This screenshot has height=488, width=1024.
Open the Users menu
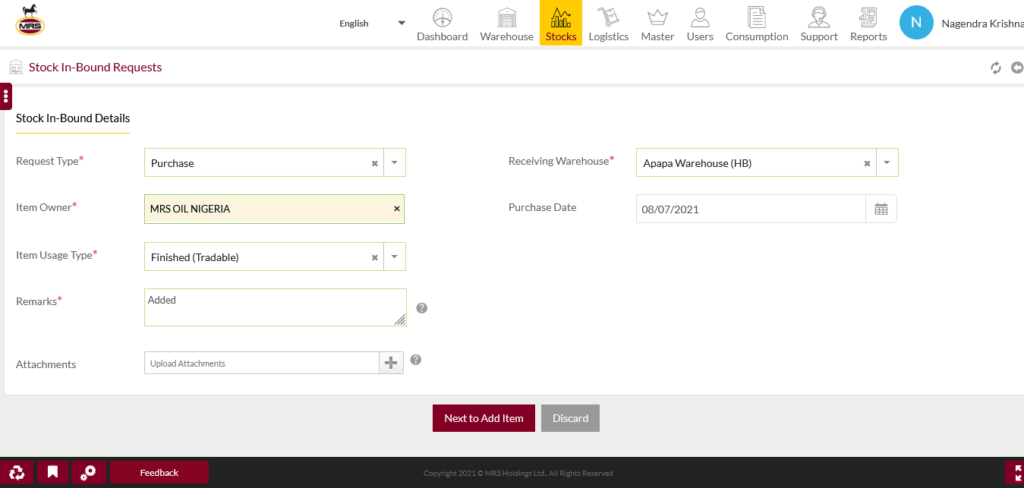click(700, 24)
